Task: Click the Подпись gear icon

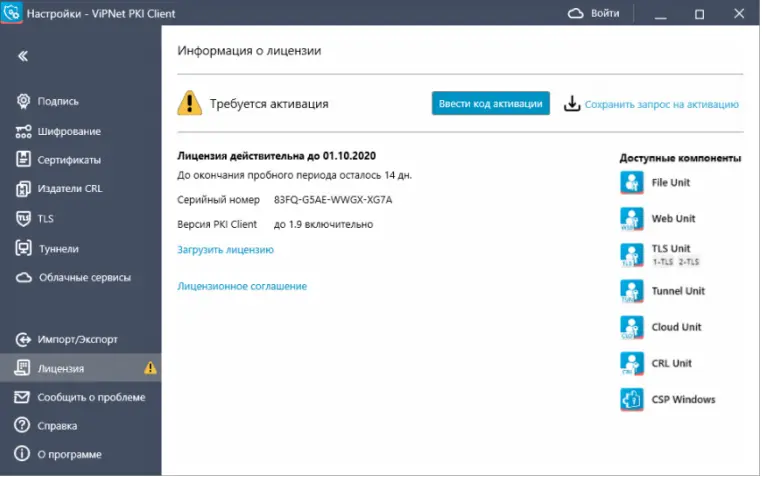Action: 23,101
